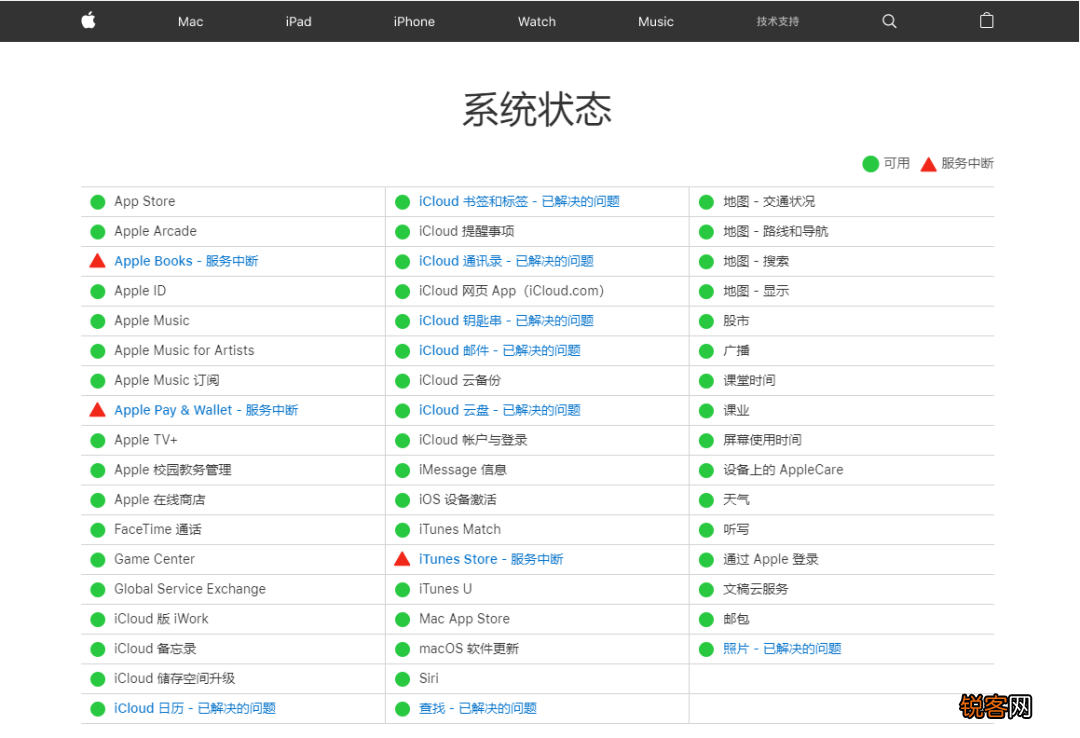Open iCloud 钥匙串 - 已解决的问题 link
Viewport: 1080px width, 738px height.
tap(506, 320)
